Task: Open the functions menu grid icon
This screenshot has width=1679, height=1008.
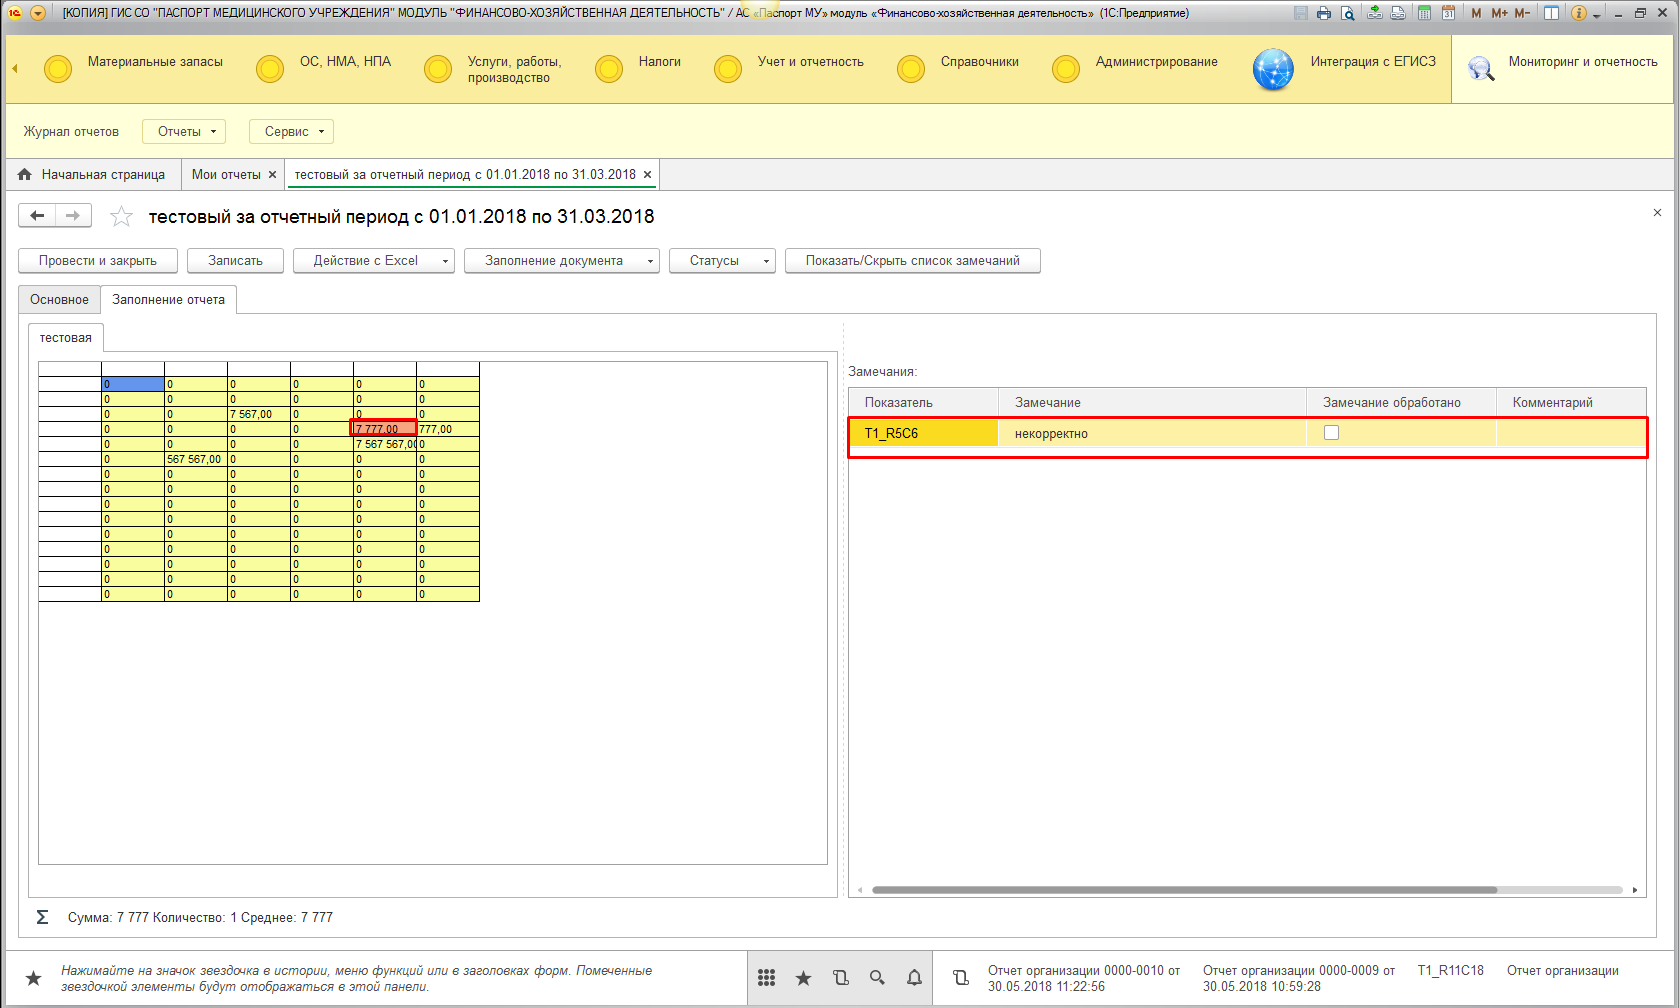Action: tap(767, 978)
